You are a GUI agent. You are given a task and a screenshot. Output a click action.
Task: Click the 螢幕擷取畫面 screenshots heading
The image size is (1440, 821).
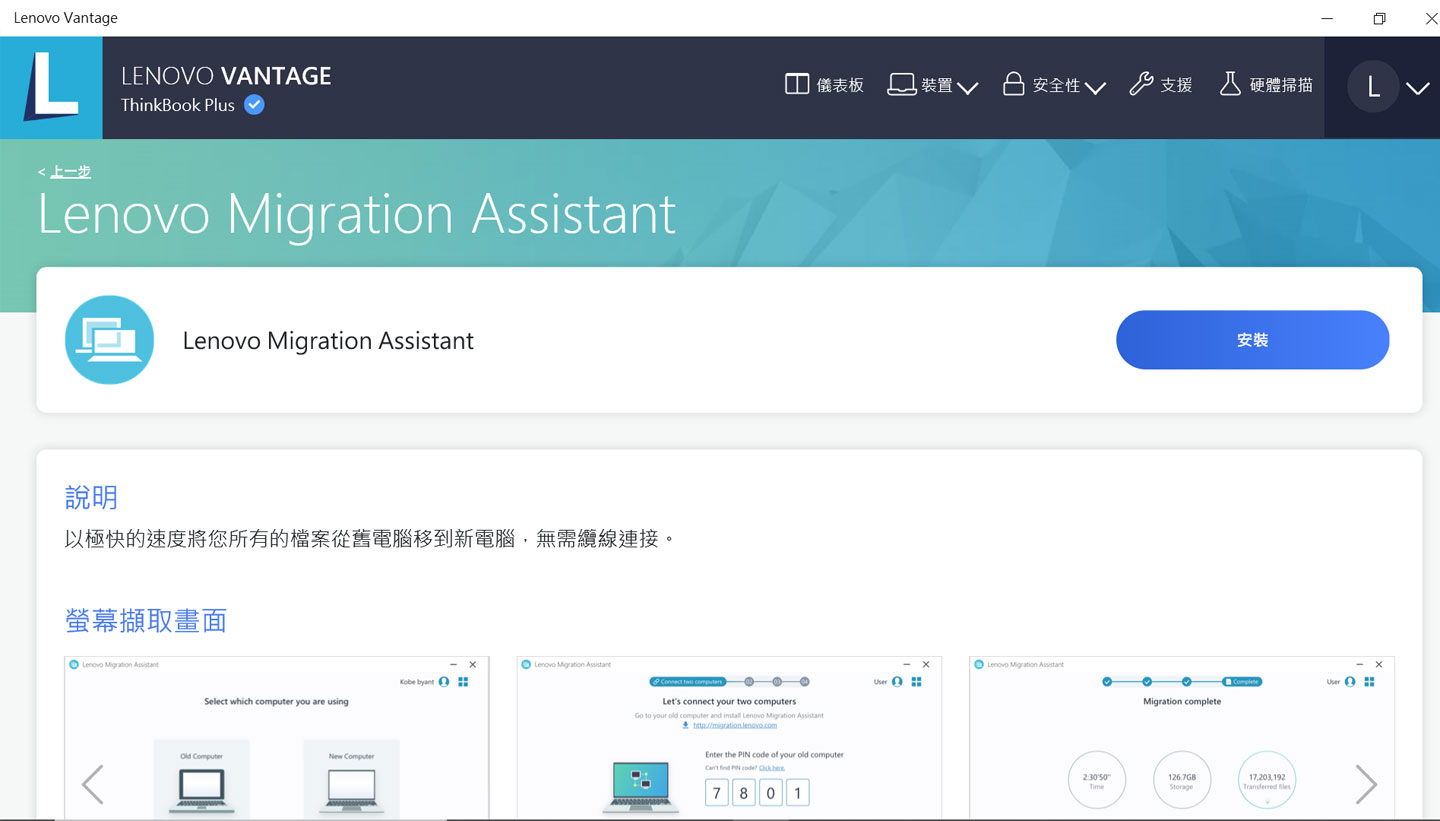pos(146,621)
